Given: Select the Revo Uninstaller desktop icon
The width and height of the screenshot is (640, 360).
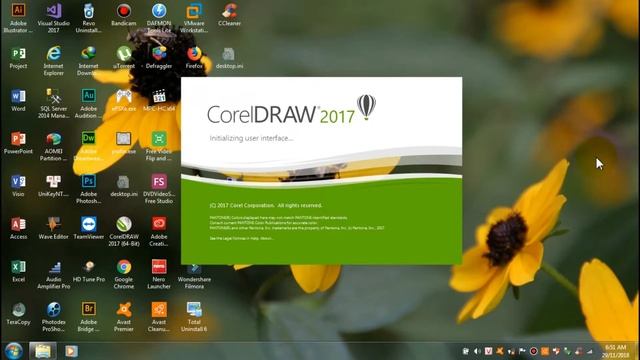Looking at the screenshot, I should coord(89,17).
